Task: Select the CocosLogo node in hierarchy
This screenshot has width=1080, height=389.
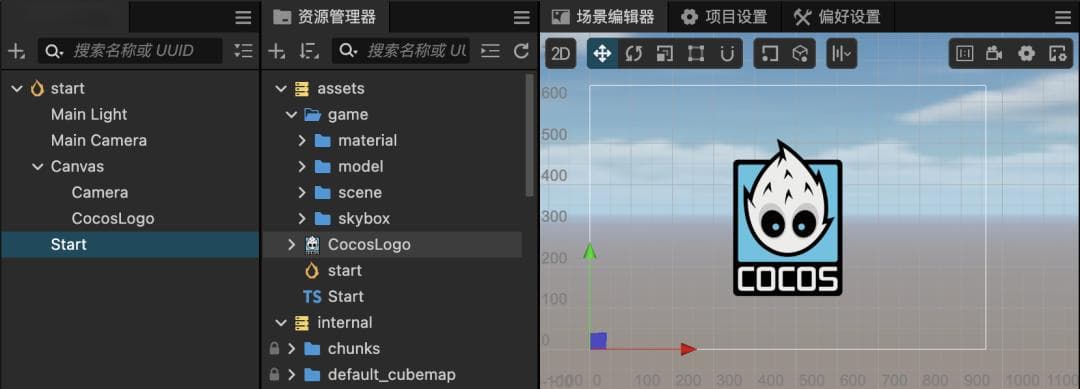Action: pyautogui.click(x=113, y=219)
